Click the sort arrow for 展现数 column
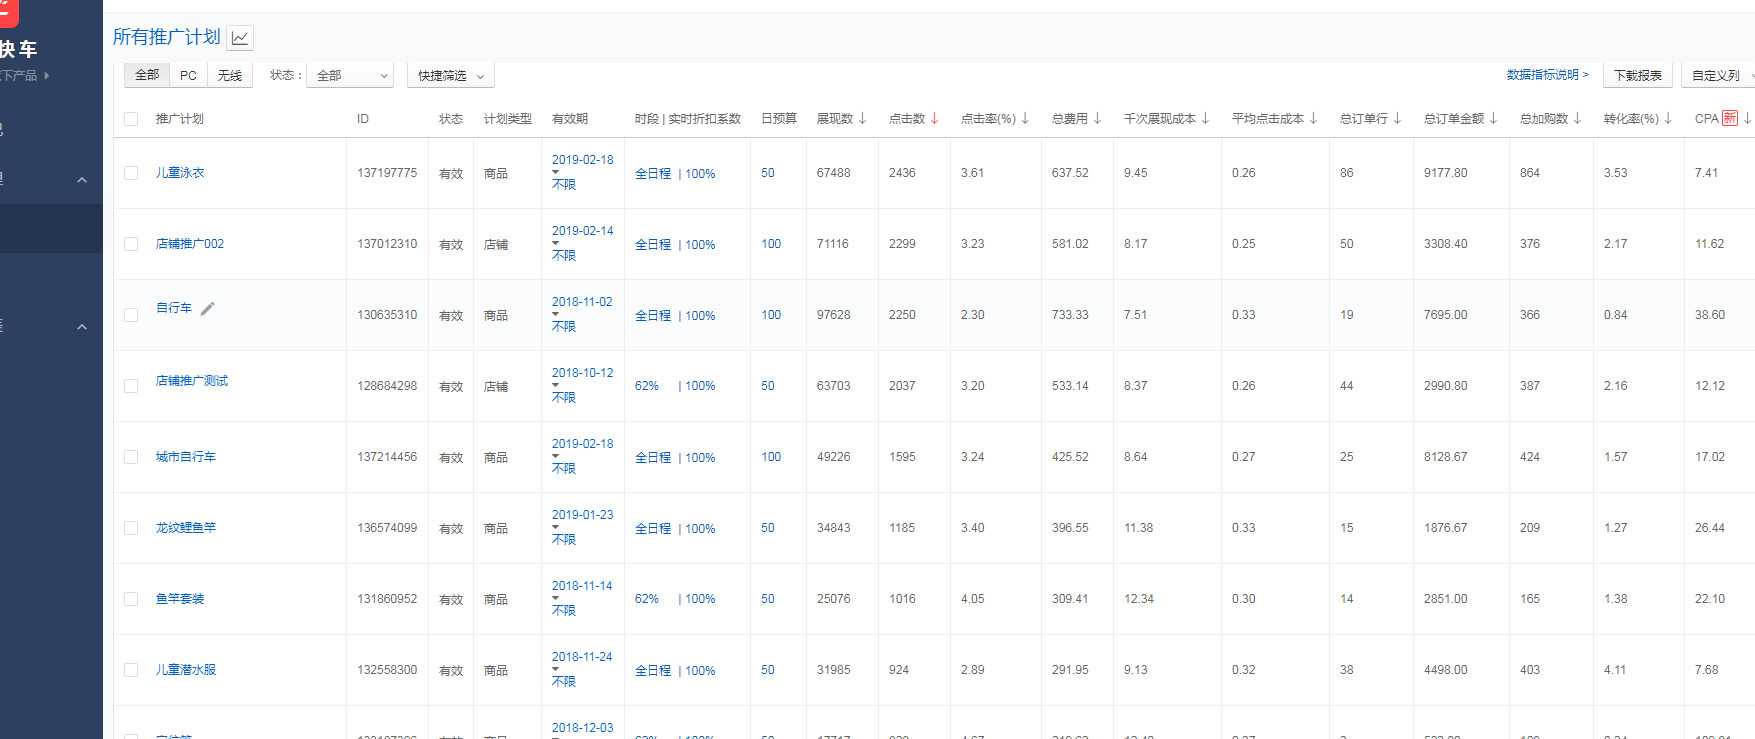Screen dimensions: 1755x739 pos(862,118)
